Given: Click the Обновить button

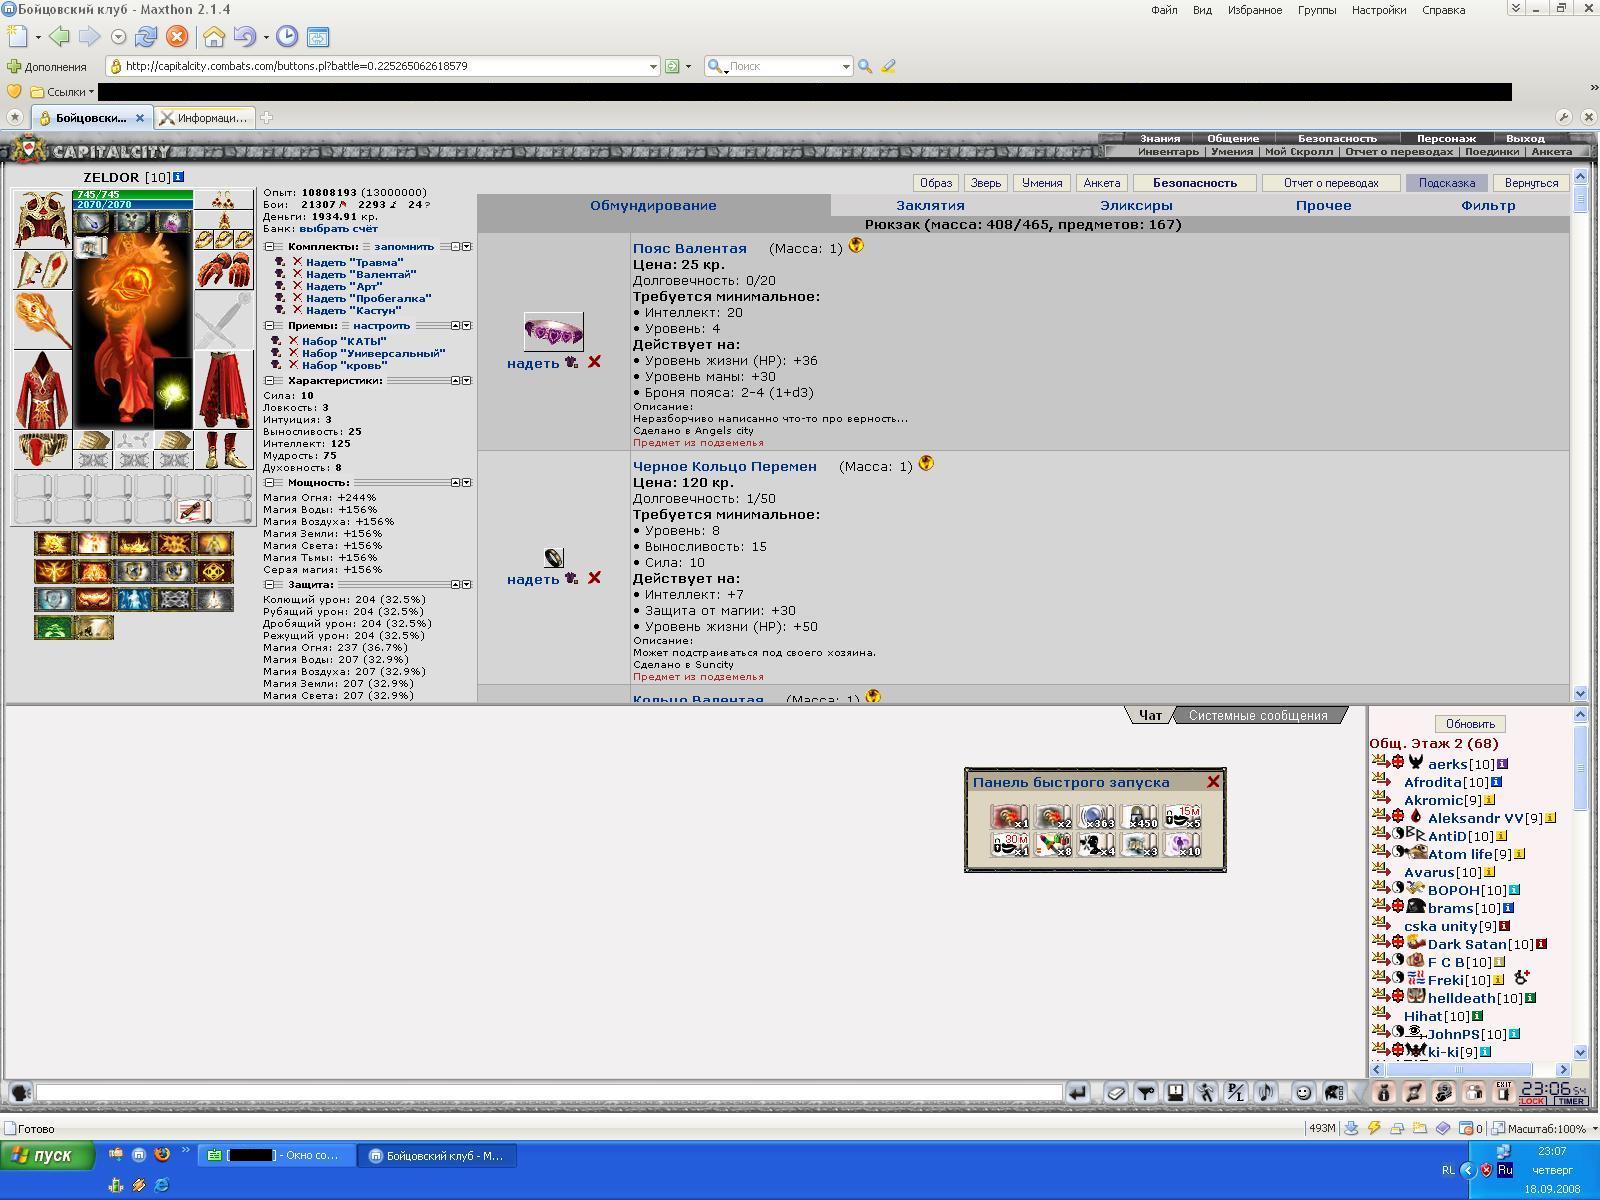Looking at the screenshot, I should coord(1470,724).
